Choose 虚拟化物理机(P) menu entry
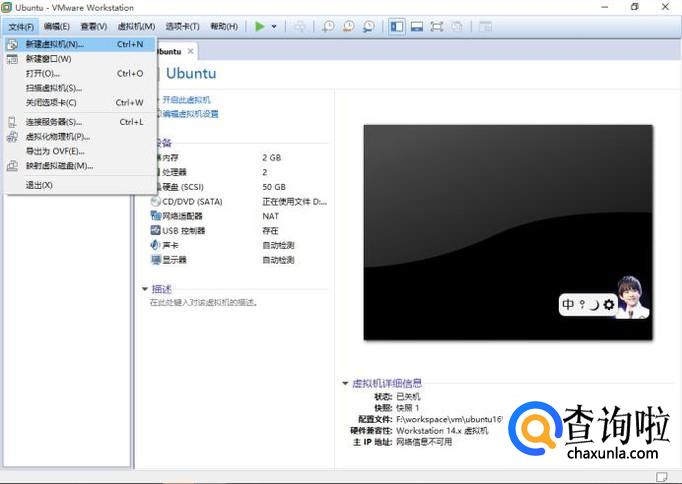 click(x=57, y=137)
